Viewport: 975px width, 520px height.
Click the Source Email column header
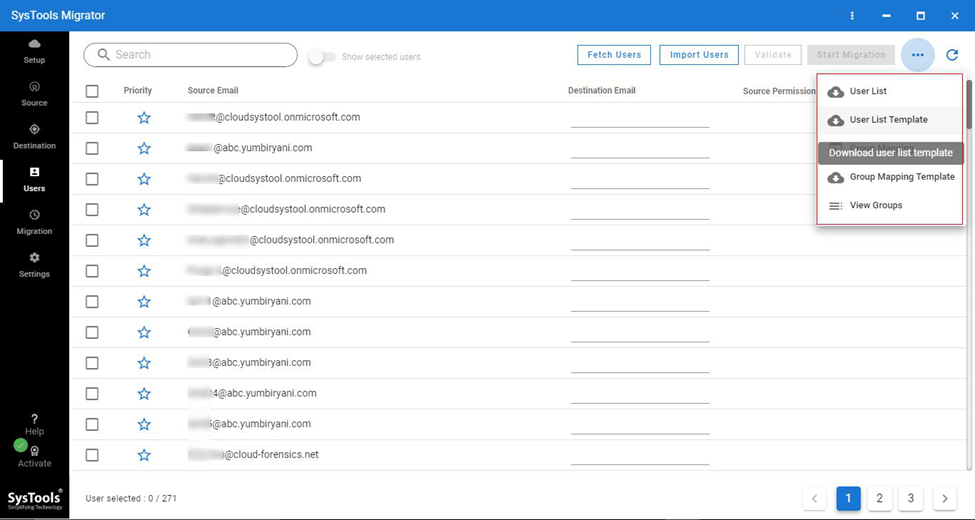(213, 90)
